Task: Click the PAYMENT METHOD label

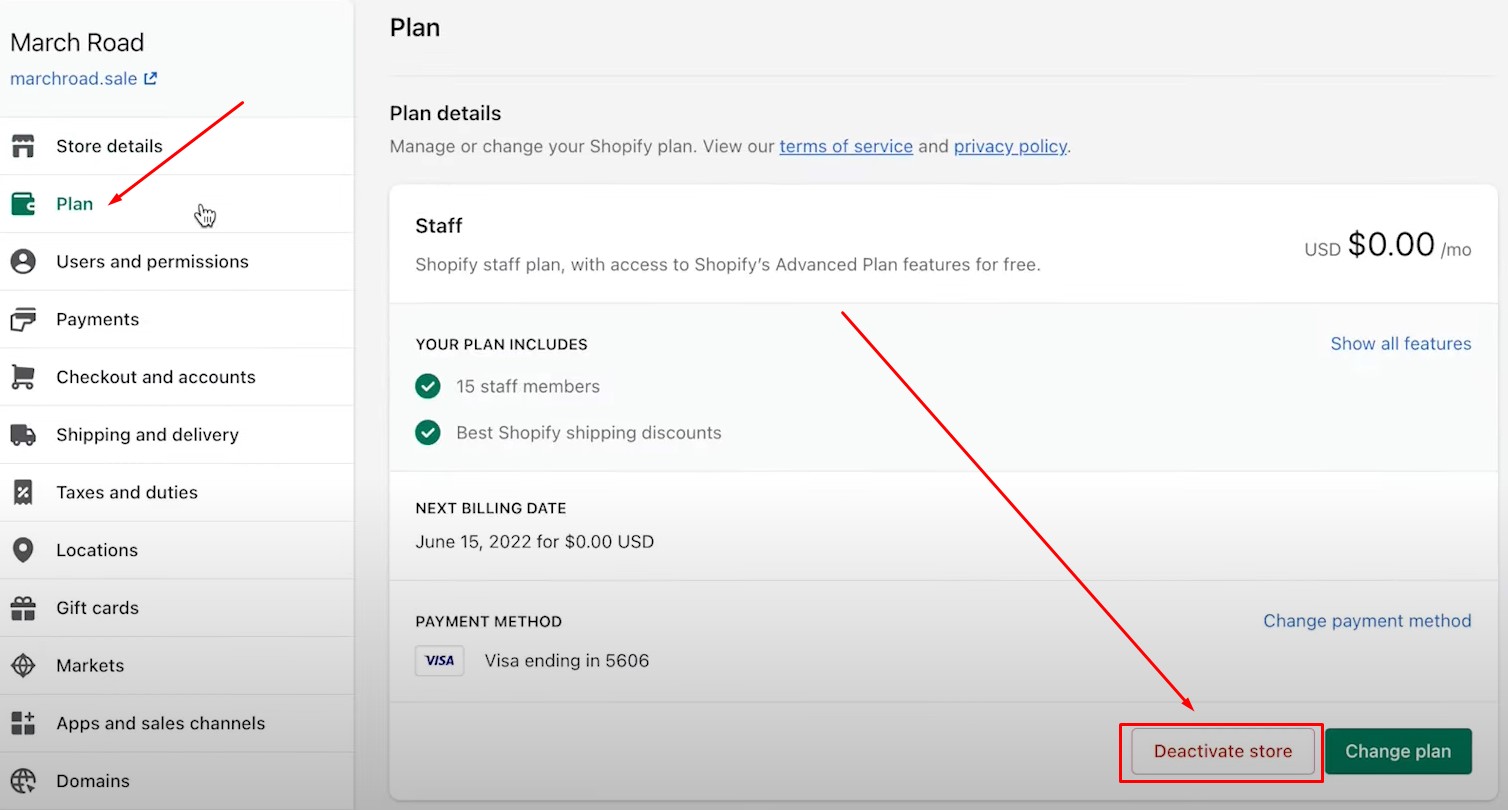Action: pyautogui.click(x=489, y=621)
